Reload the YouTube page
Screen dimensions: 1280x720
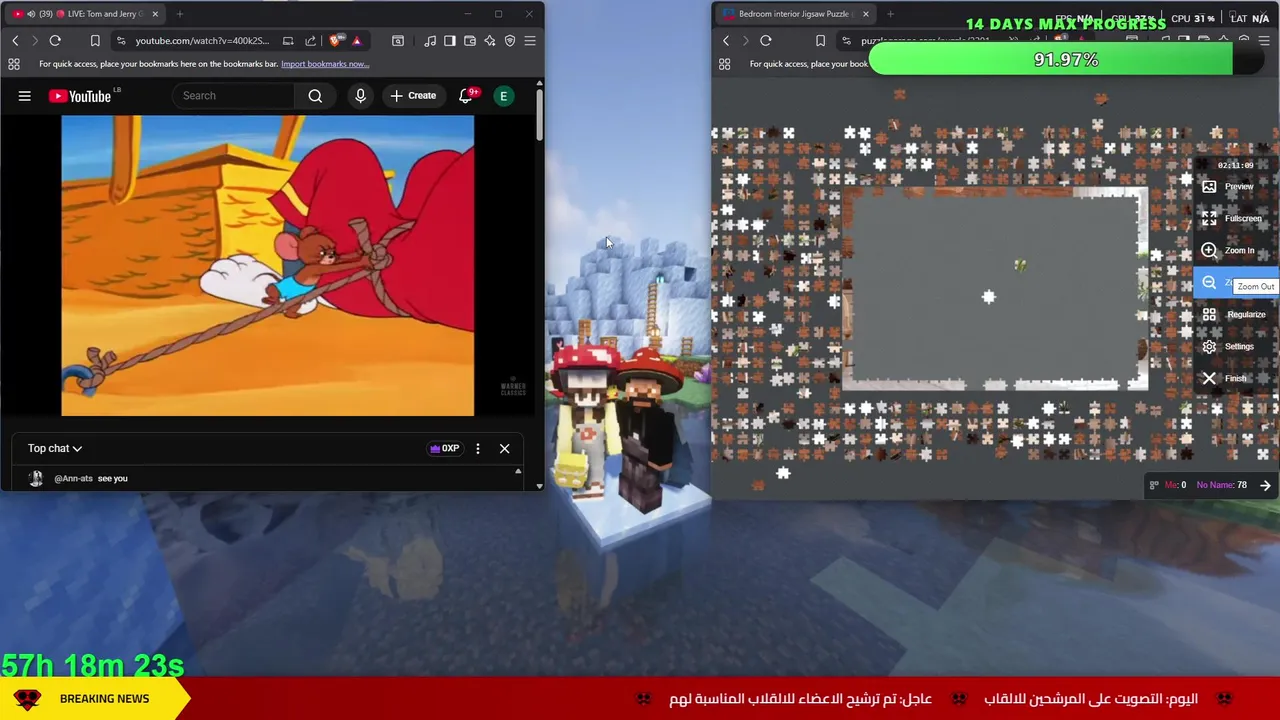coord(55,41)
